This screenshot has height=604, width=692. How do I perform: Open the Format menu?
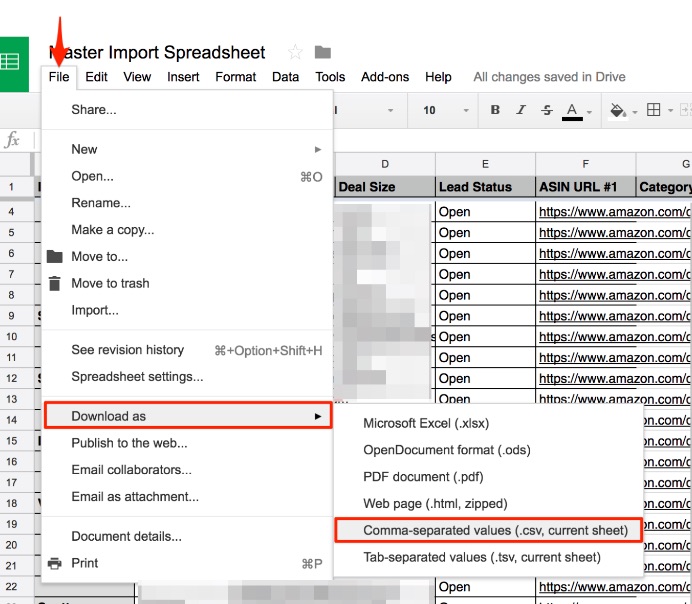(236, 77)
